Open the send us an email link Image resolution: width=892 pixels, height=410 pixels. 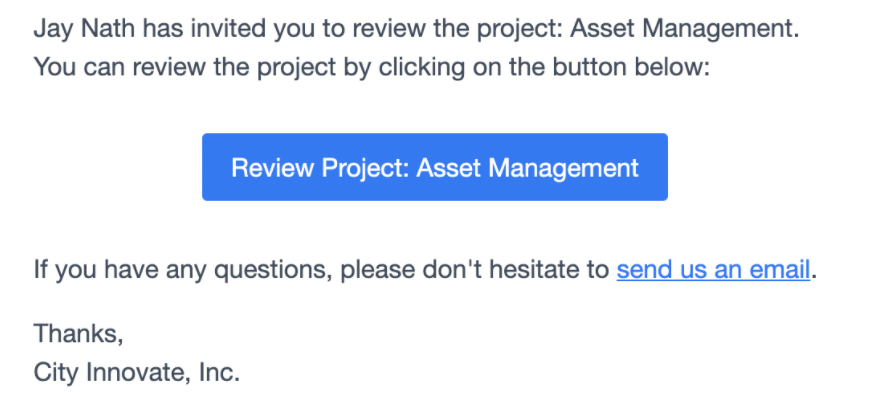tap(713, 270)
